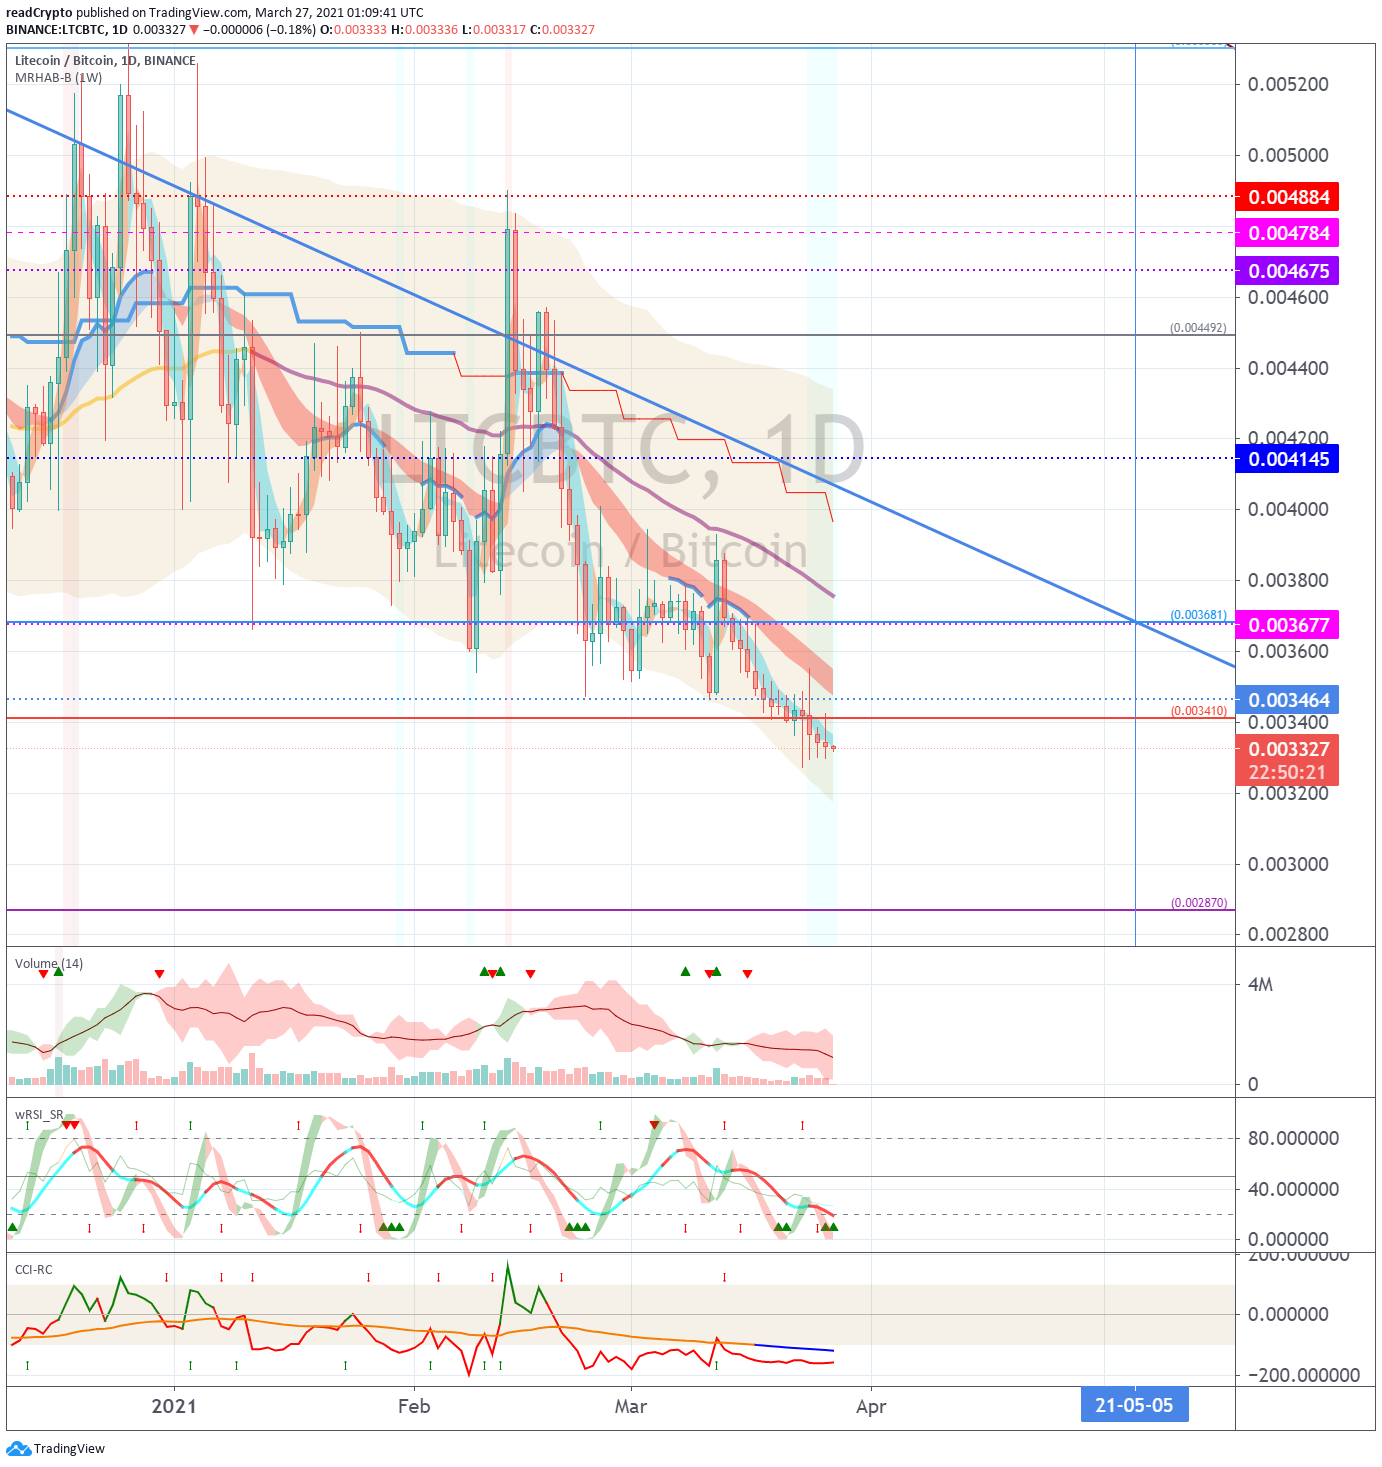Click the magenta 0.003677 price label

[1287, 625]
